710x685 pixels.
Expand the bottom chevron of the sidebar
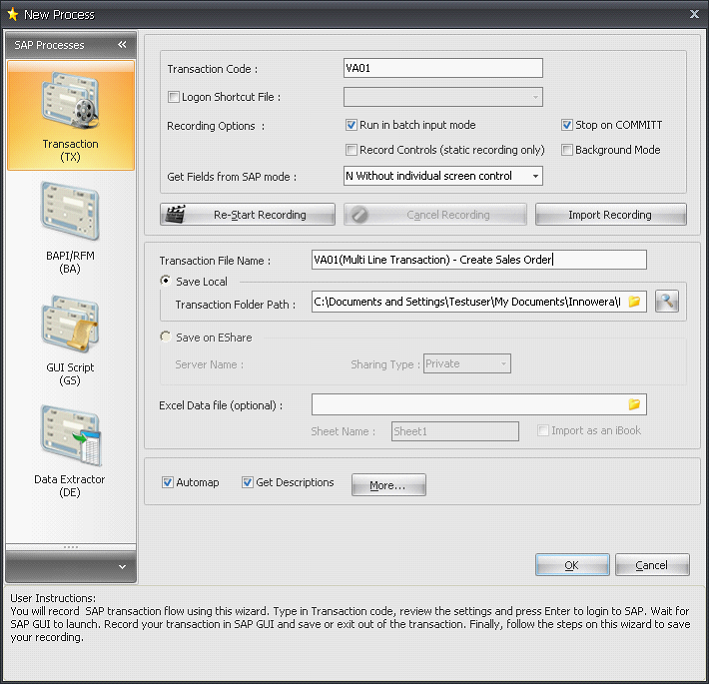(x=122, y=567)
